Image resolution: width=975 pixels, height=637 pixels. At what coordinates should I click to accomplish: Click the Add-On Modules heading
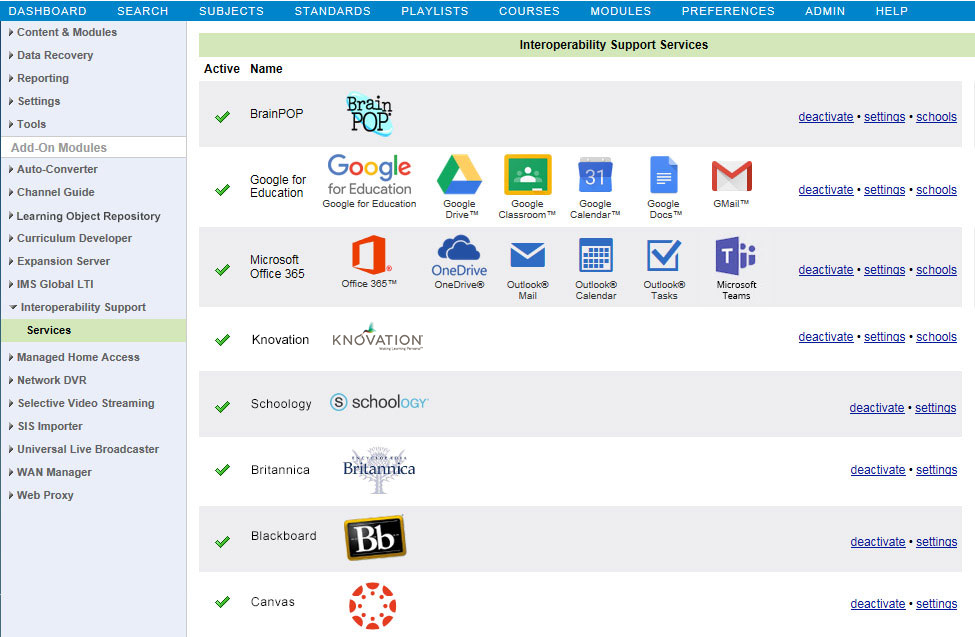(59, 147)
